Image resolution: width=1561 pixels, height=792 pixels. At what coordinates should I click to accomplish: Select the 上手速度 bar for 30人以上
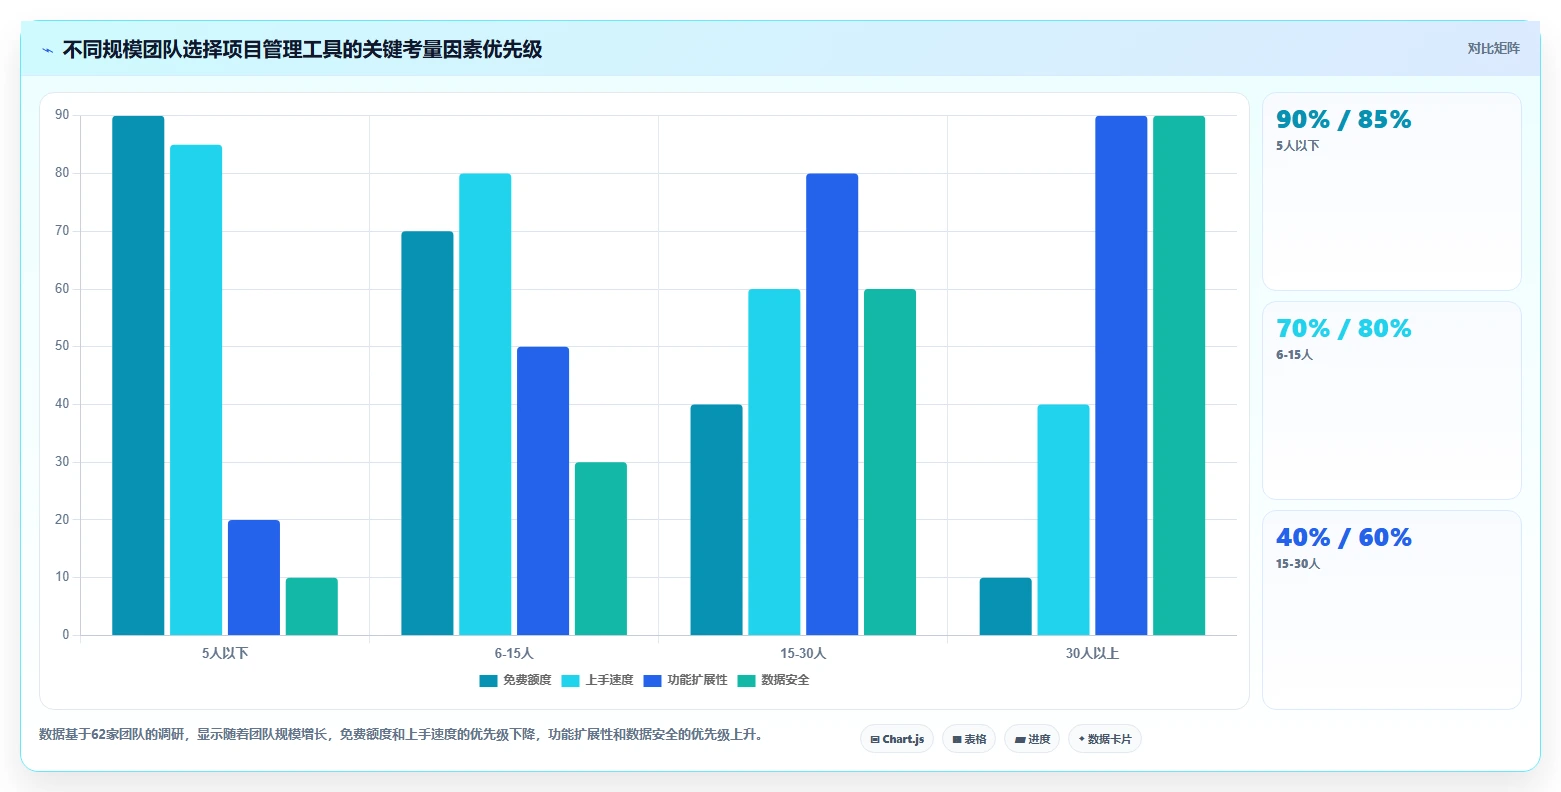[1063, 520]
